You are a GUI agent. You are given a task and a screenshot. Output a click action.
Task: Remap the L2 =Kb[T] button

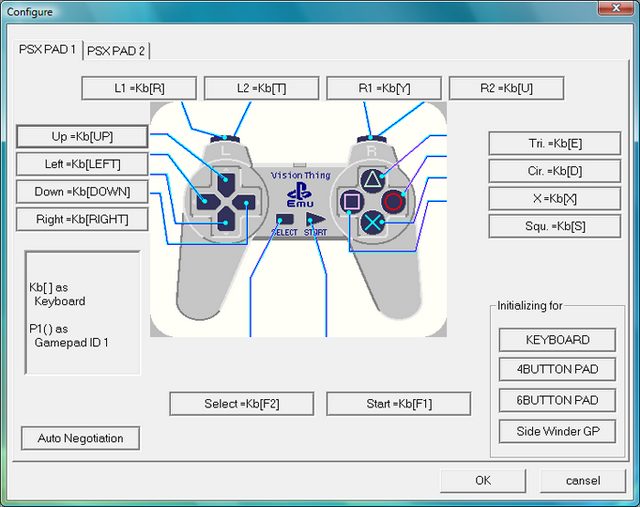[x=262, y=88]
